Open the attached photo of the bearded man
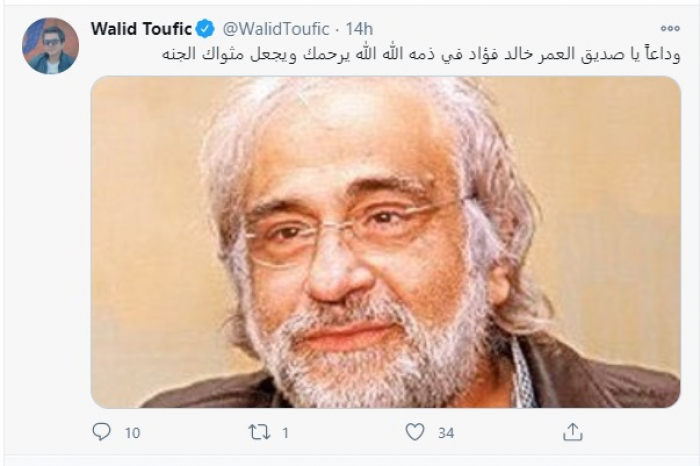 pyautogui.click(x=386, y=242)
